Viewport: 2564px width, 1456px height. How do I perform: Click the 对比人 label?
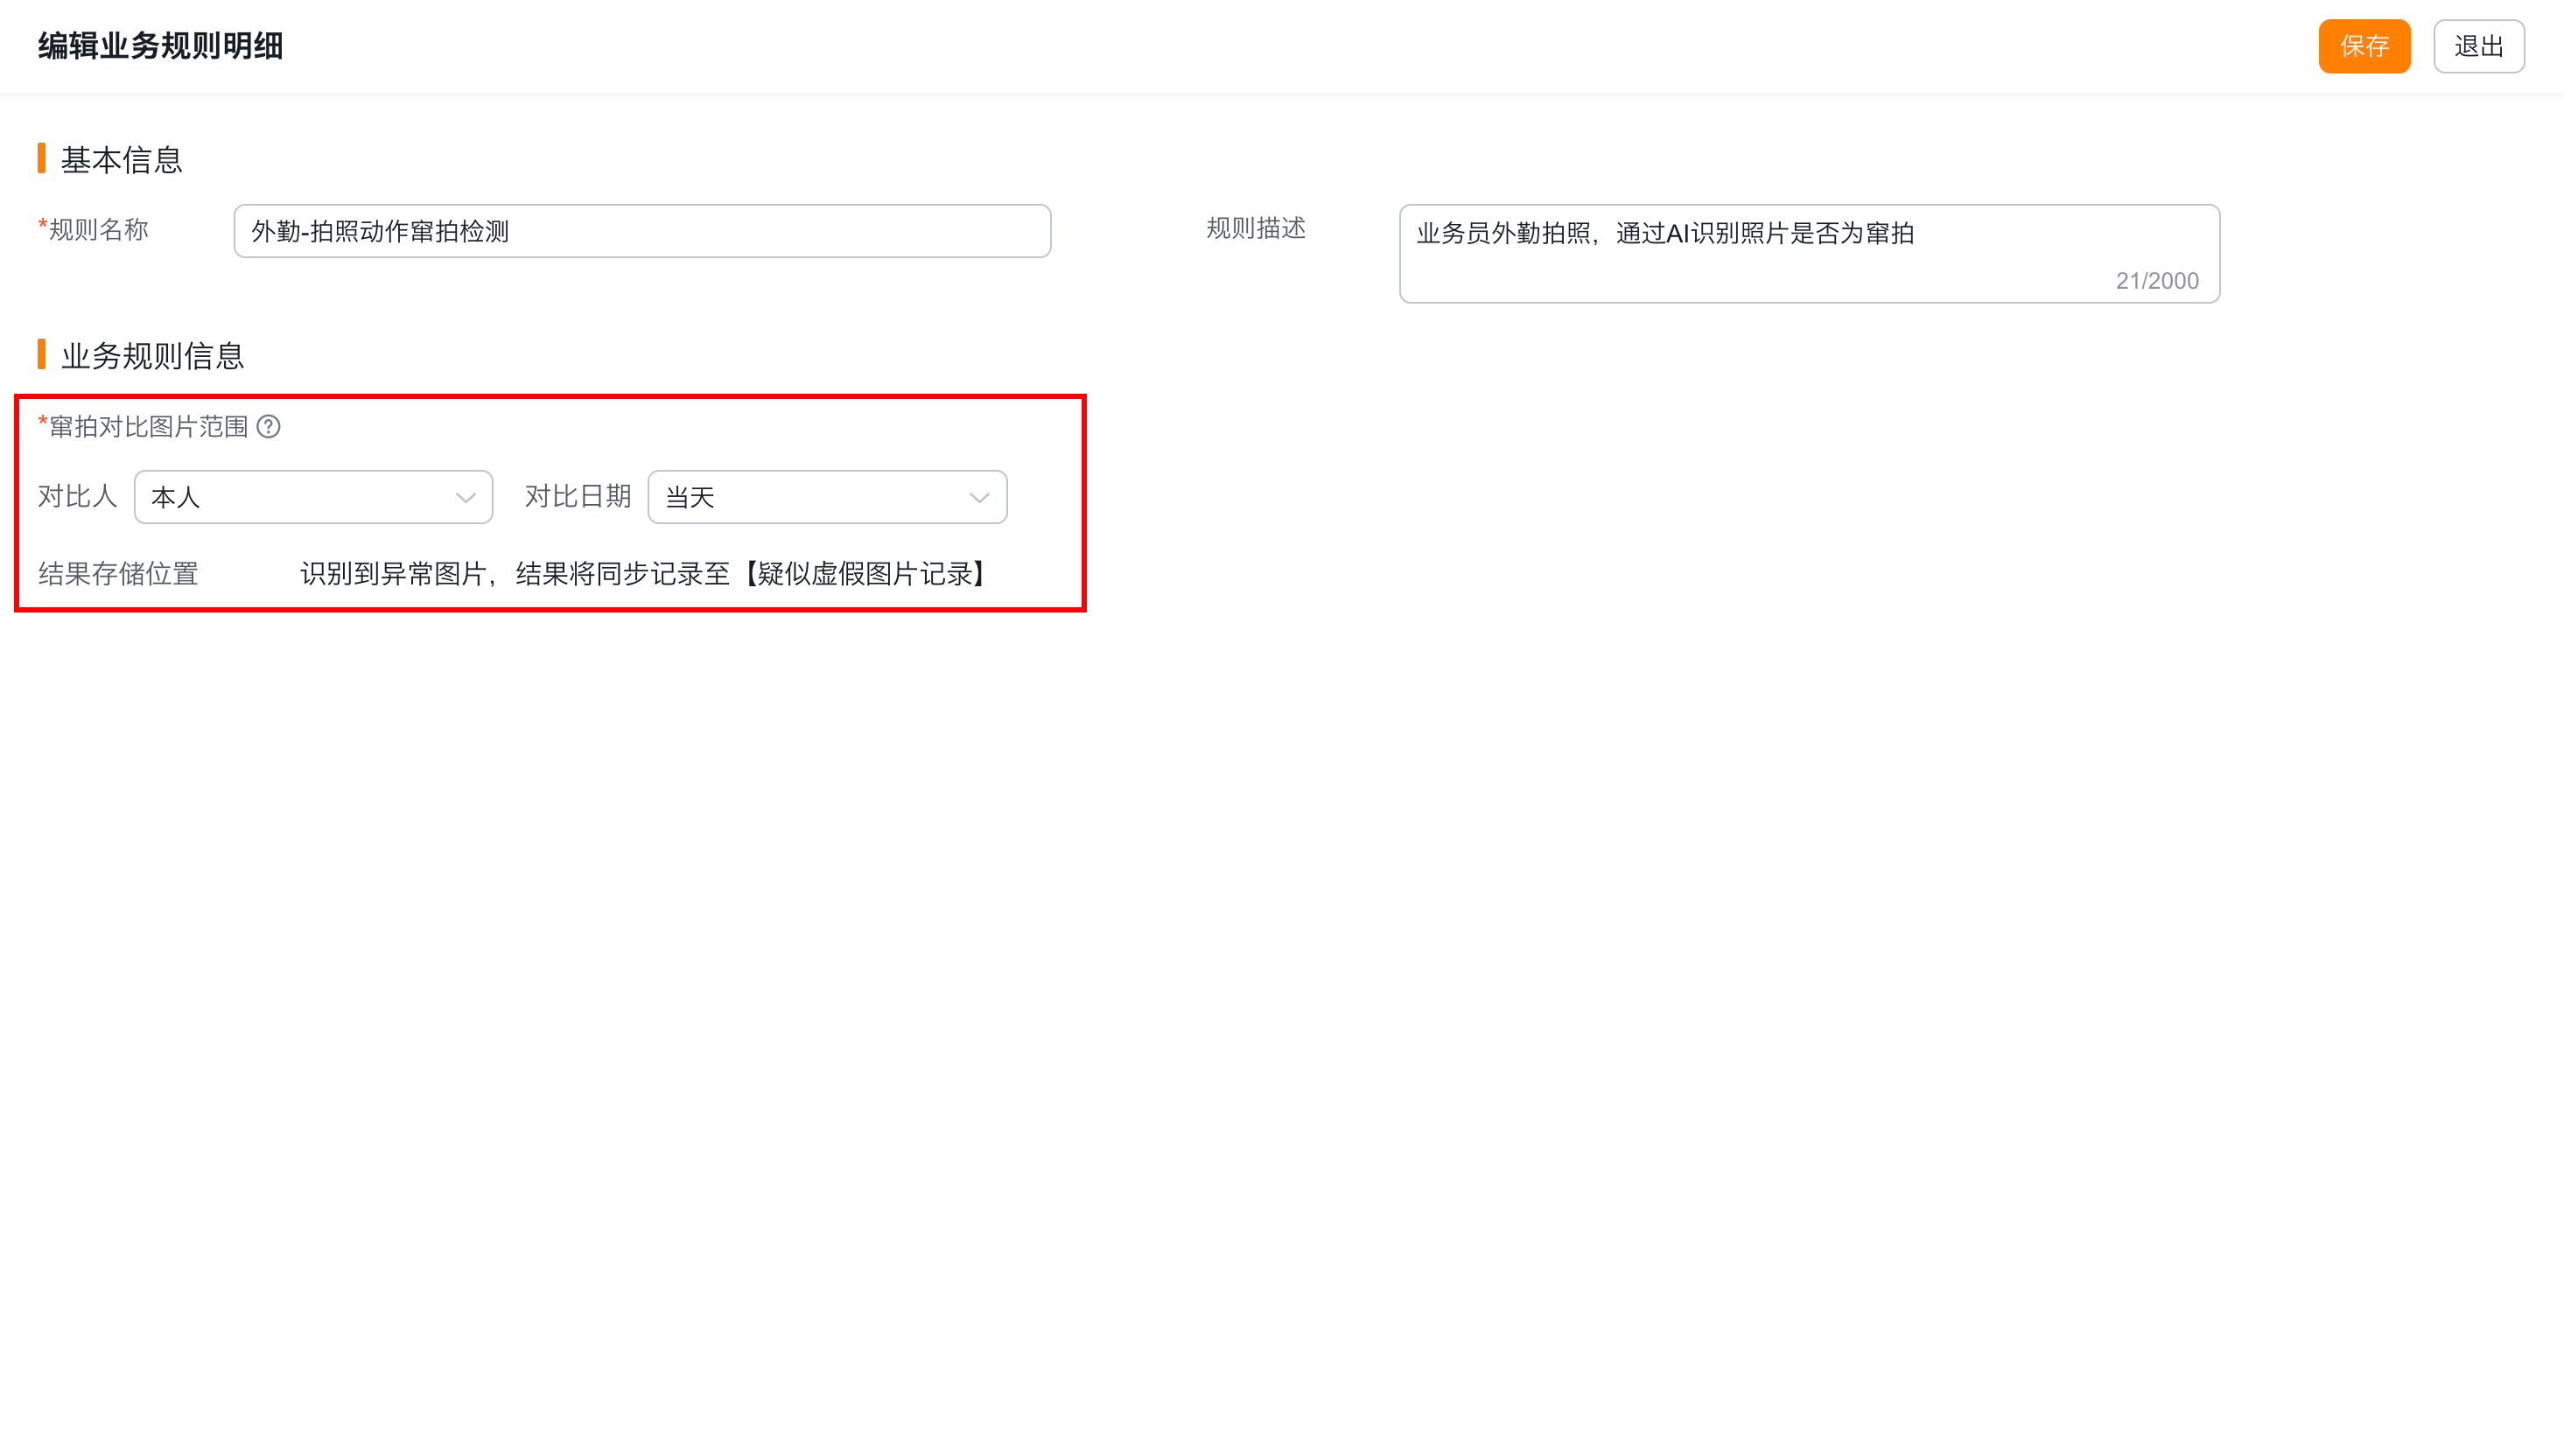(77, 497)
